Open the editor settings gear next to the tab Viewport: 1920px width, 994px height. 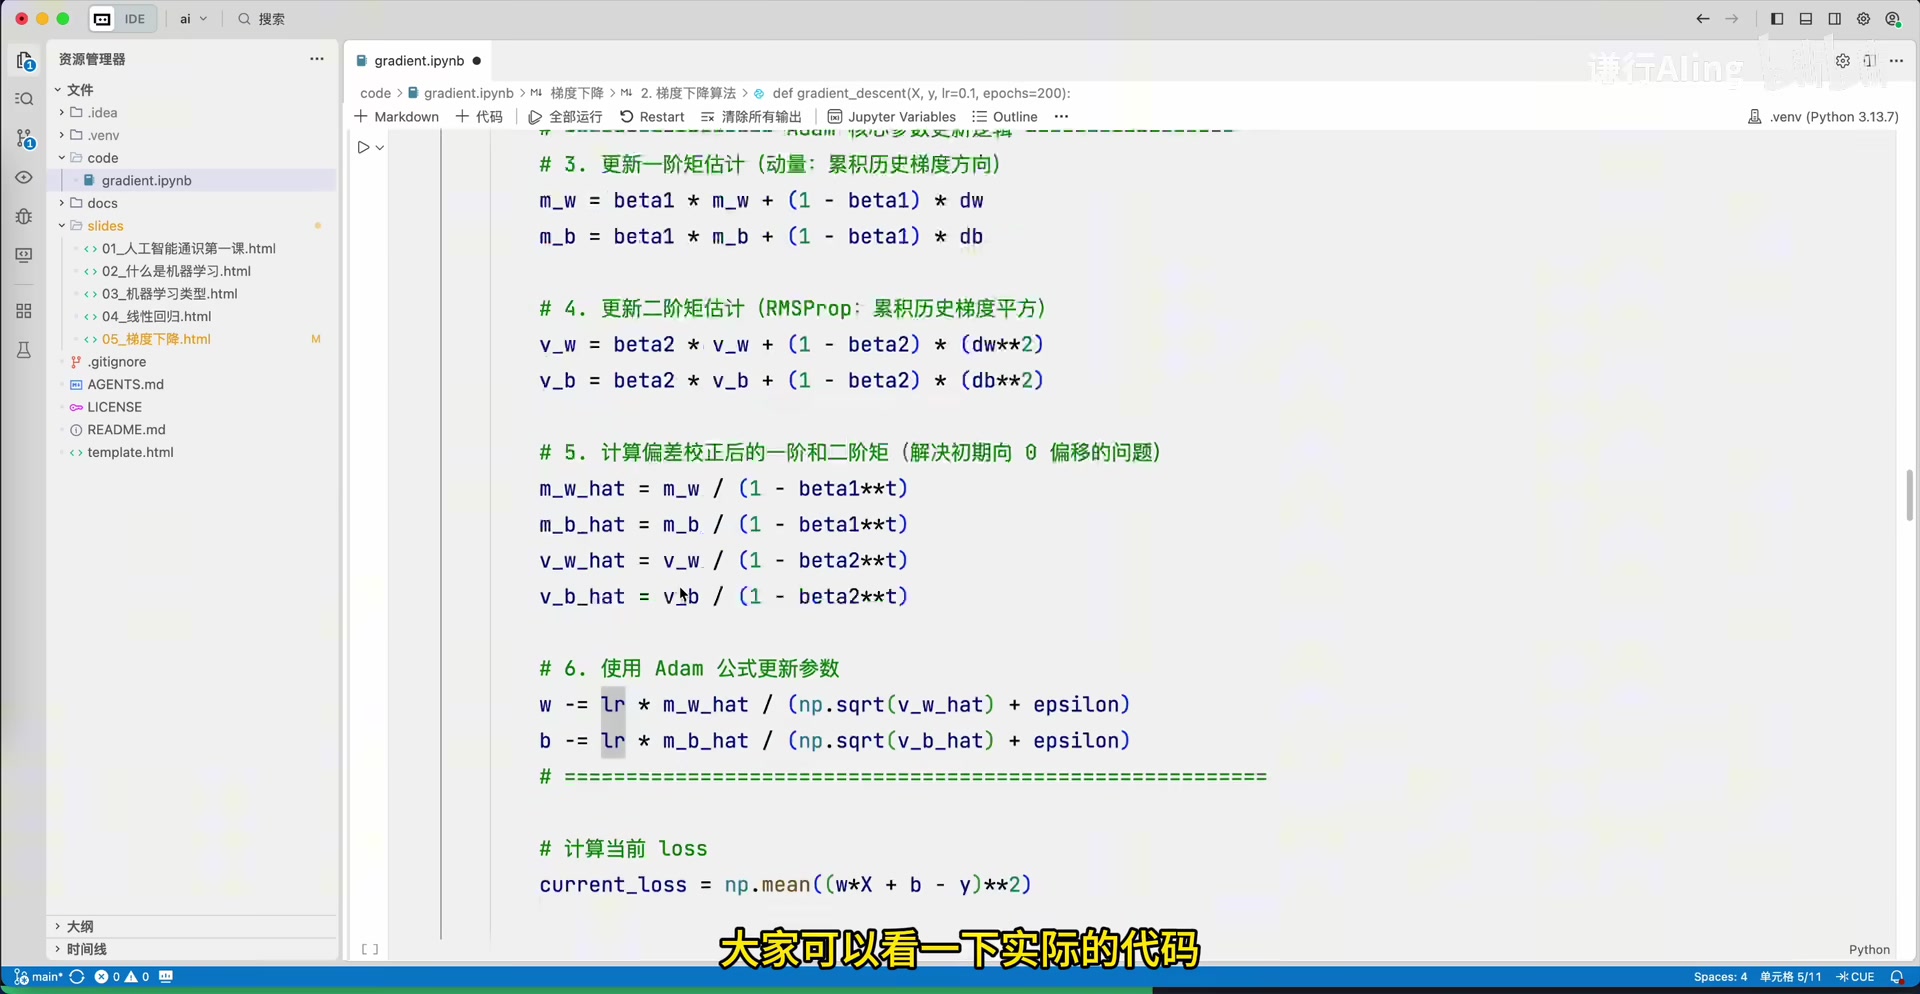pos(1843,61)
